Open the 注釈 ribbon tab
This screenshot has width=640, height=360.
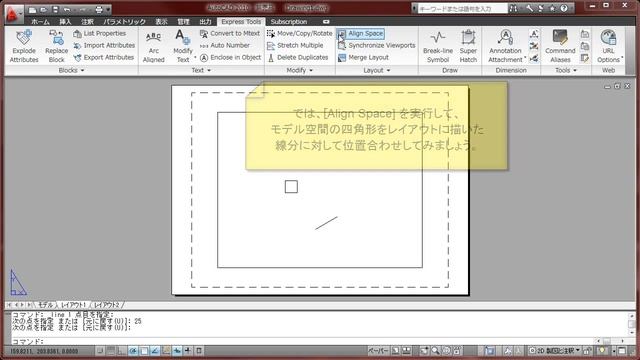87,22
